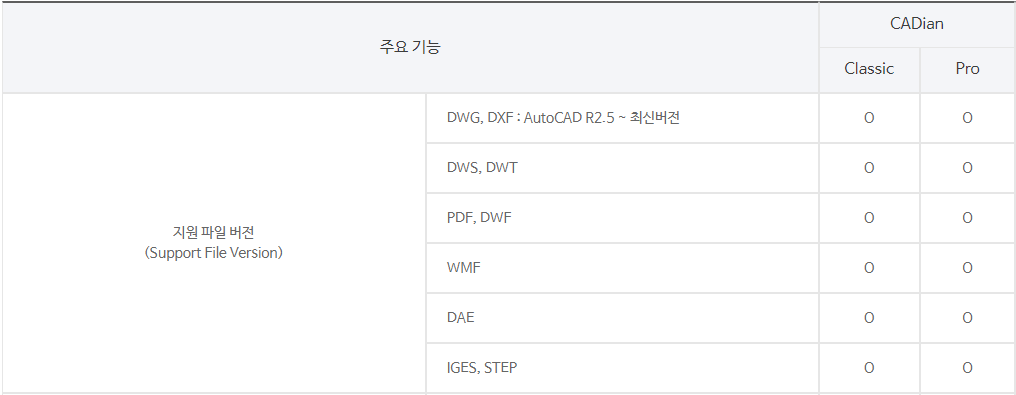Click Pro O mark for DWG, DXF
The width and height of the screenshot is (1016, 395).
[967, 118]
